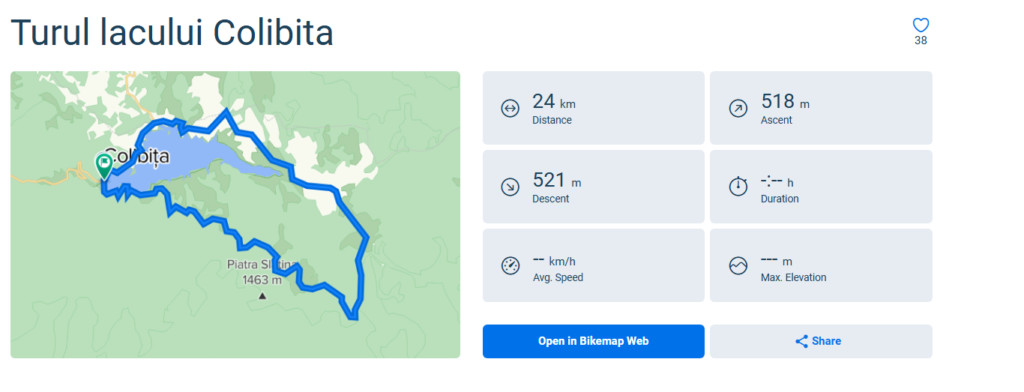This screenshot has width=1024, height=392.
Task: Click the heart favorite icon
Action: click(921, 25)
